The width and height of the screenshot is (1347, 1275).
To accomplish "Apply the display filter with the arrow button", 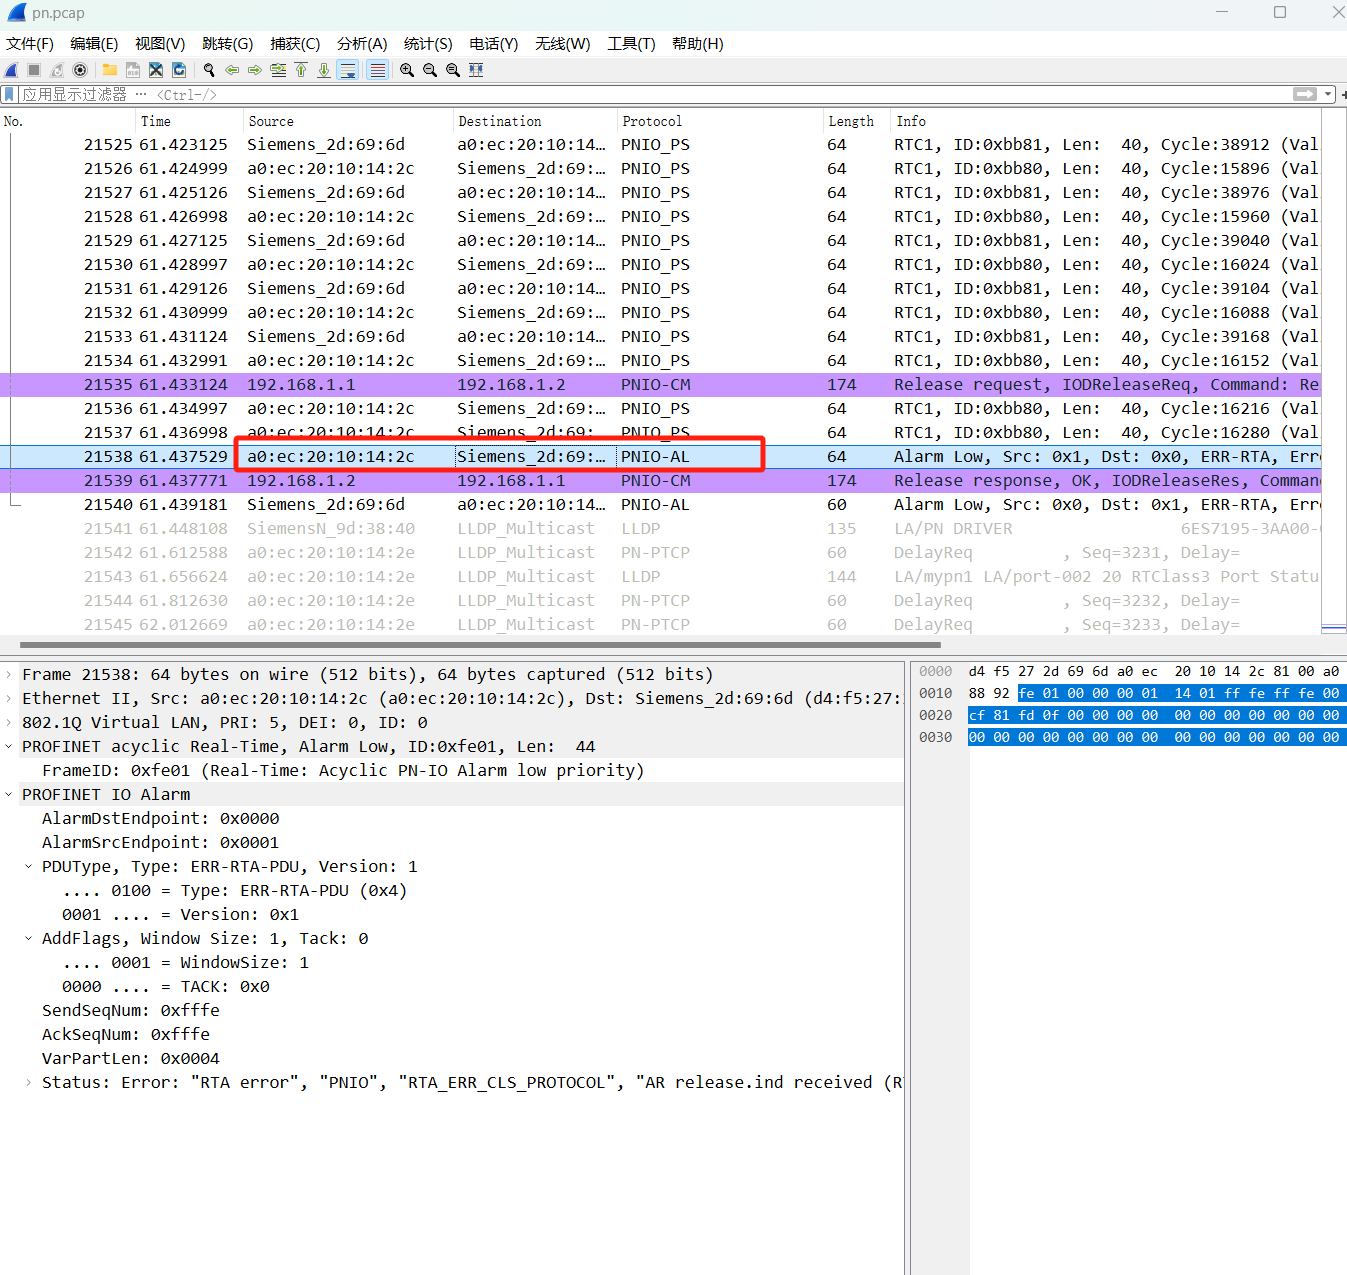I will point(1305,94).
